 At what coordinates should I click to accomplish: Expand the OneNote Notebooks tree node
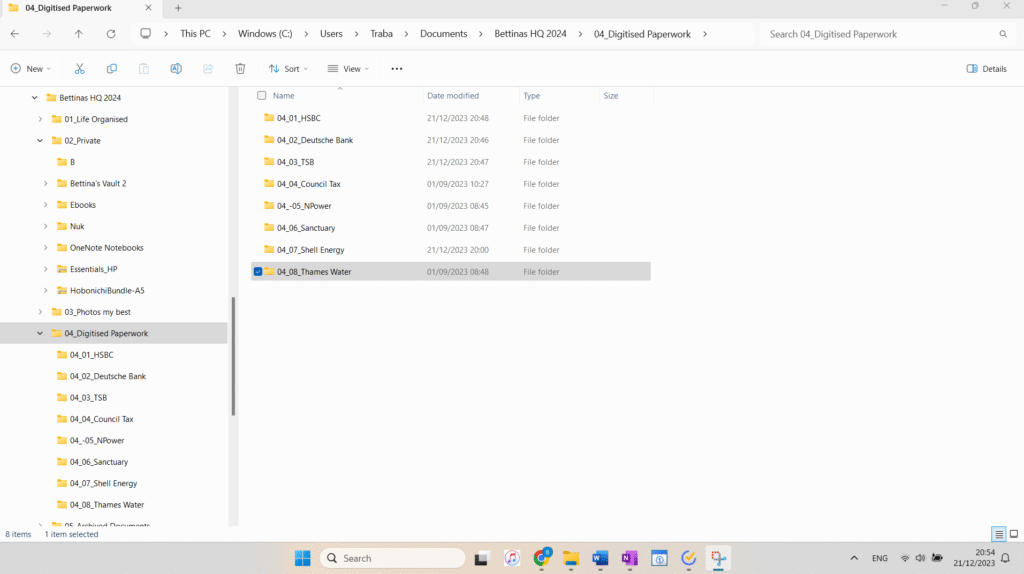(x=46, y=247)
